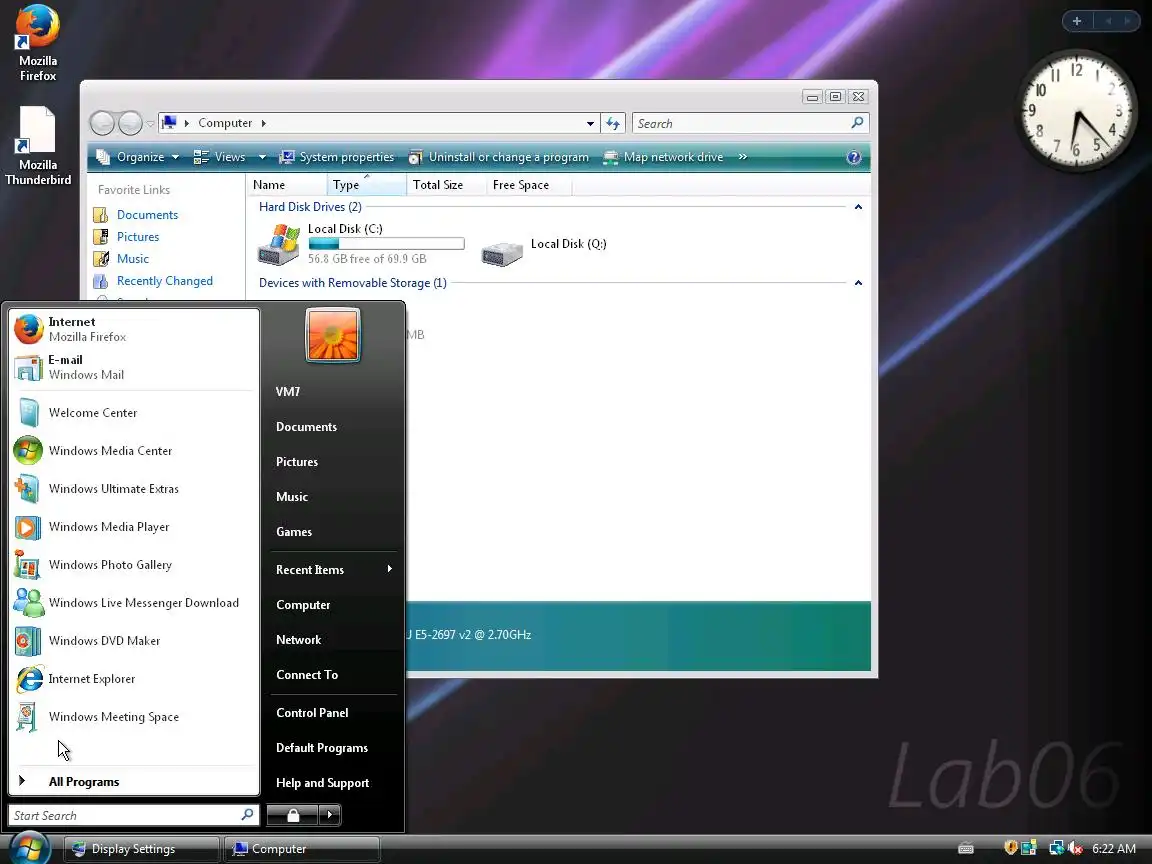Screen dimensions: 1152x864
Task: Open Pictures favorite link in Explorer
Action: click(x=137, y=237)
